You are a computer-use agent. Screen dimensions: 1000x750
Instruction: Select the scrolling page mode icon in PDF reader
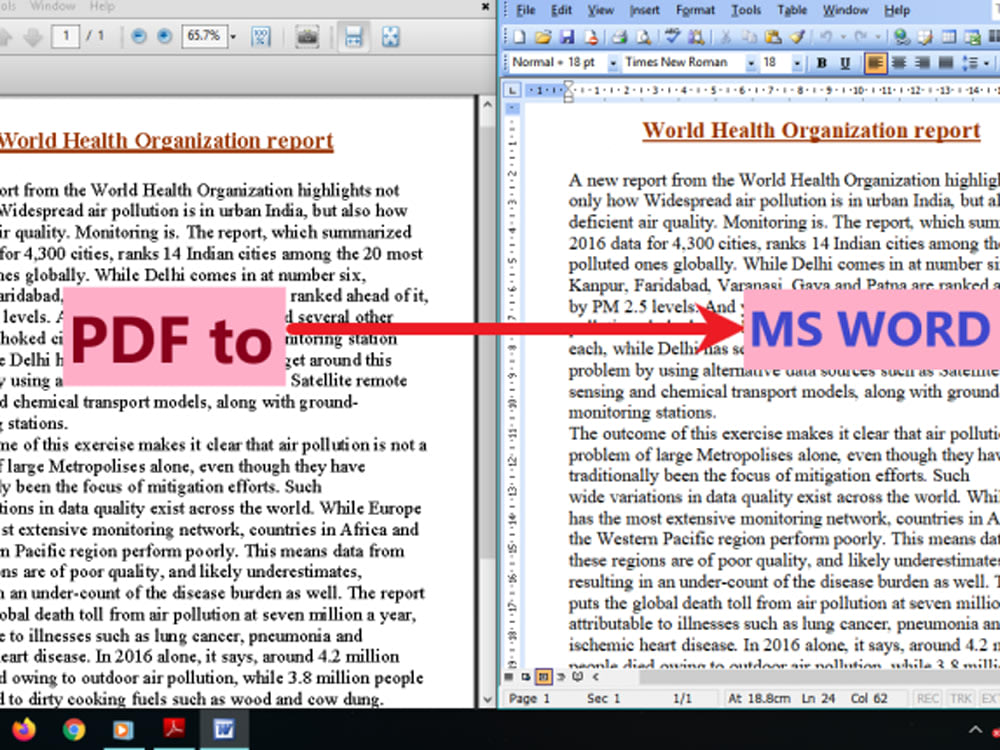coord(353,36)
